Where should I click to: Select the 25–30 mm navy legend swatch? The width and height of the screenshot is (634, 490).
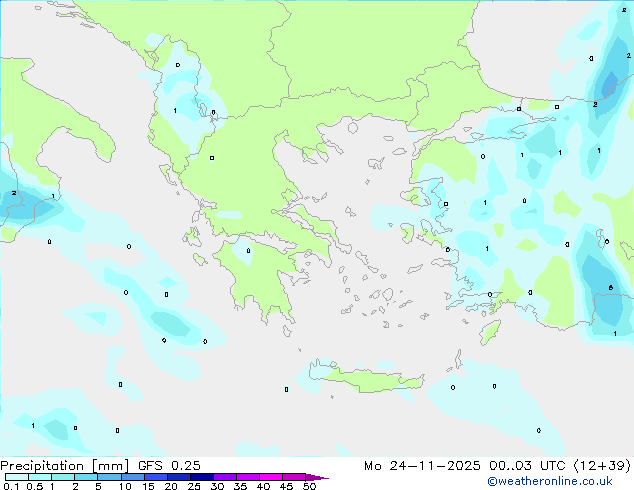202,477
